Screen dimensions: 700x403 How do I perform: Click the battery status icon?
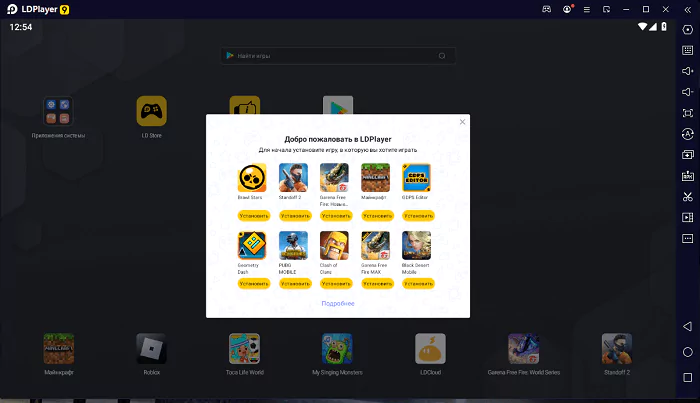pyautogui.click(x=664, y=27)
